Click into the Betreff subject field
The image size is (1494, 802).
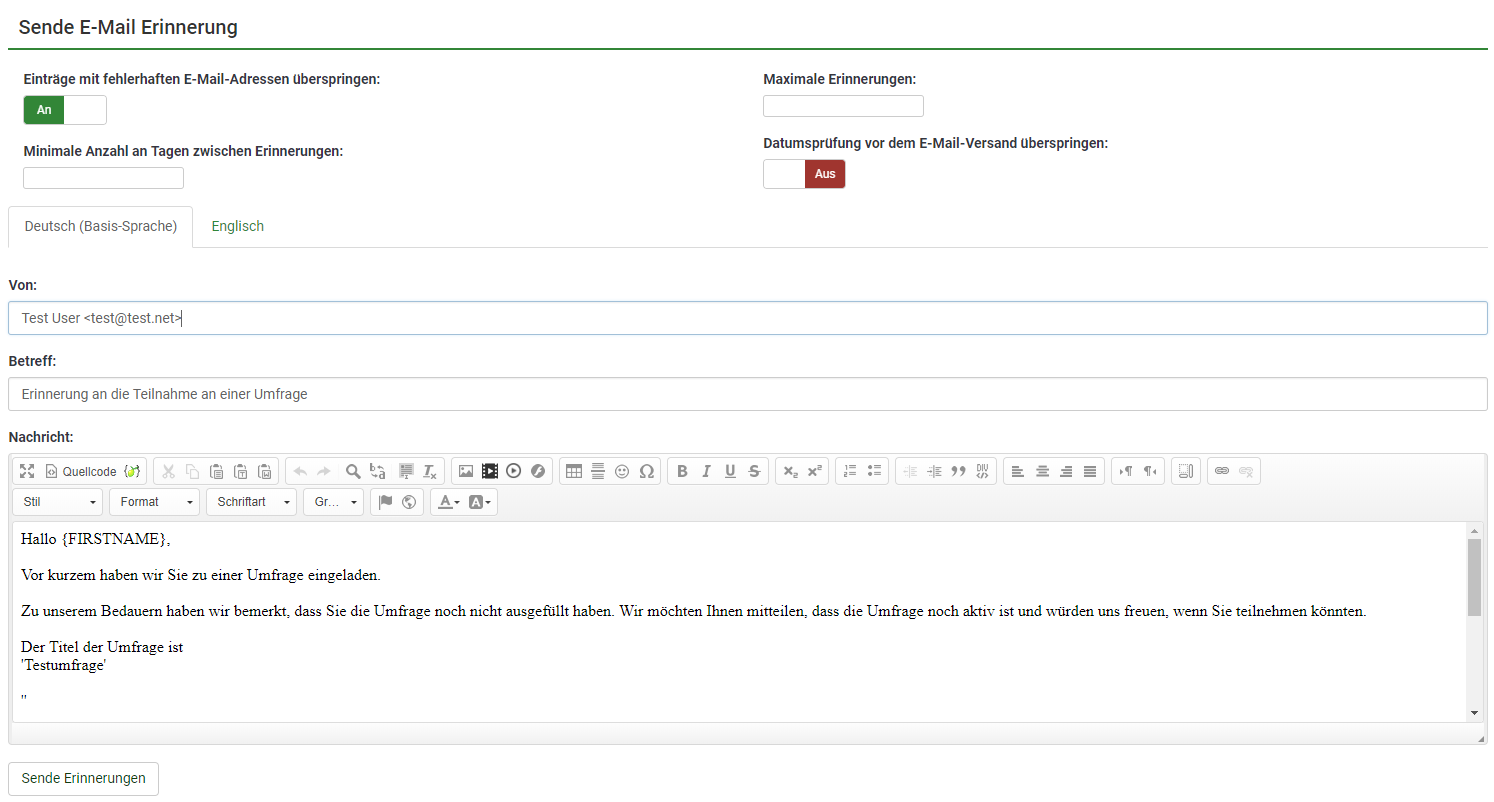tap(747, 394)
